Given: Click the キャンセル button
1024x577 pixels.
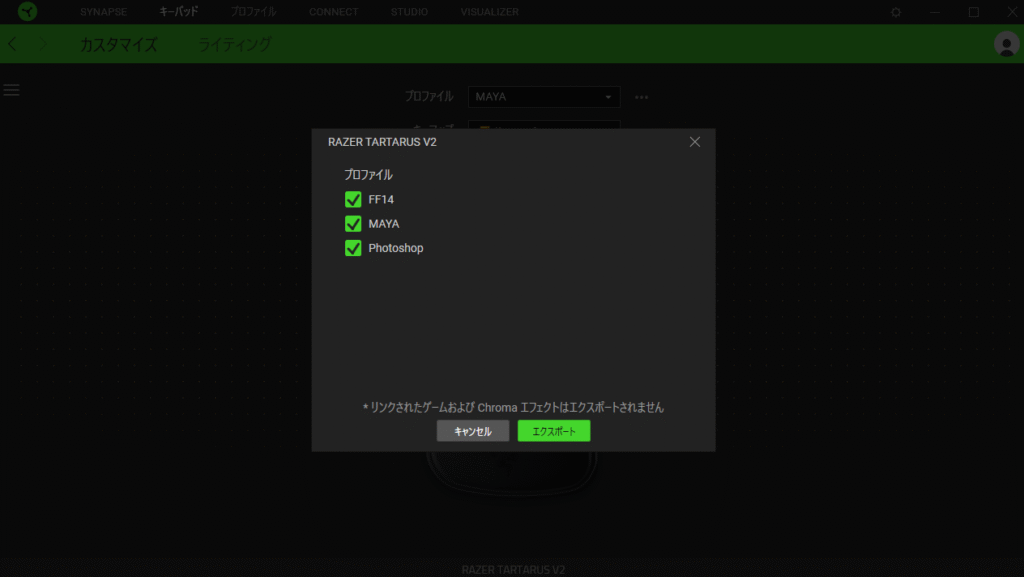Looking at the screenshot, I should point(473,431).
